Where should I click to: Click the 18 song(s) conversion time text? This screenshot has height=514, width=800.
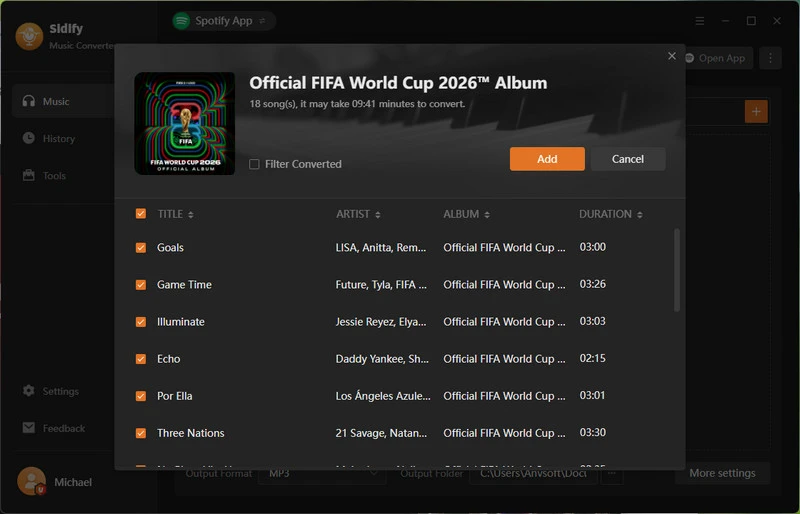tap(357, 104)
